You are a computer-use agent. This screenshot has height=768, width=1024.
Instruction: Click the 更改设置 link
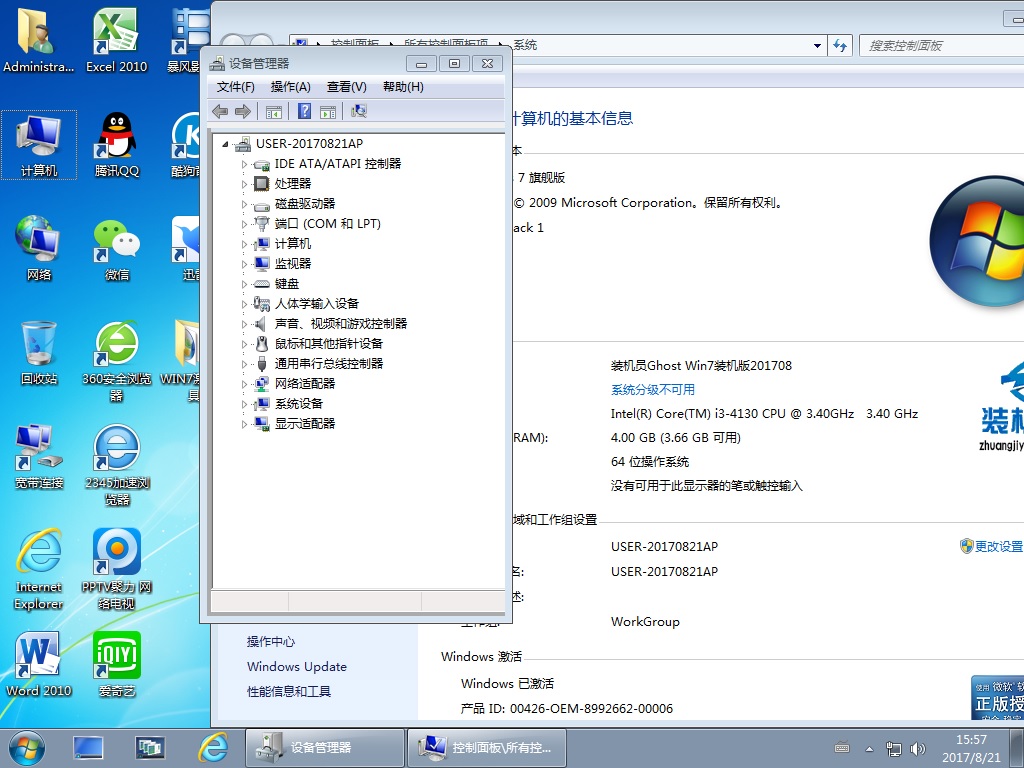coord(998,547)
